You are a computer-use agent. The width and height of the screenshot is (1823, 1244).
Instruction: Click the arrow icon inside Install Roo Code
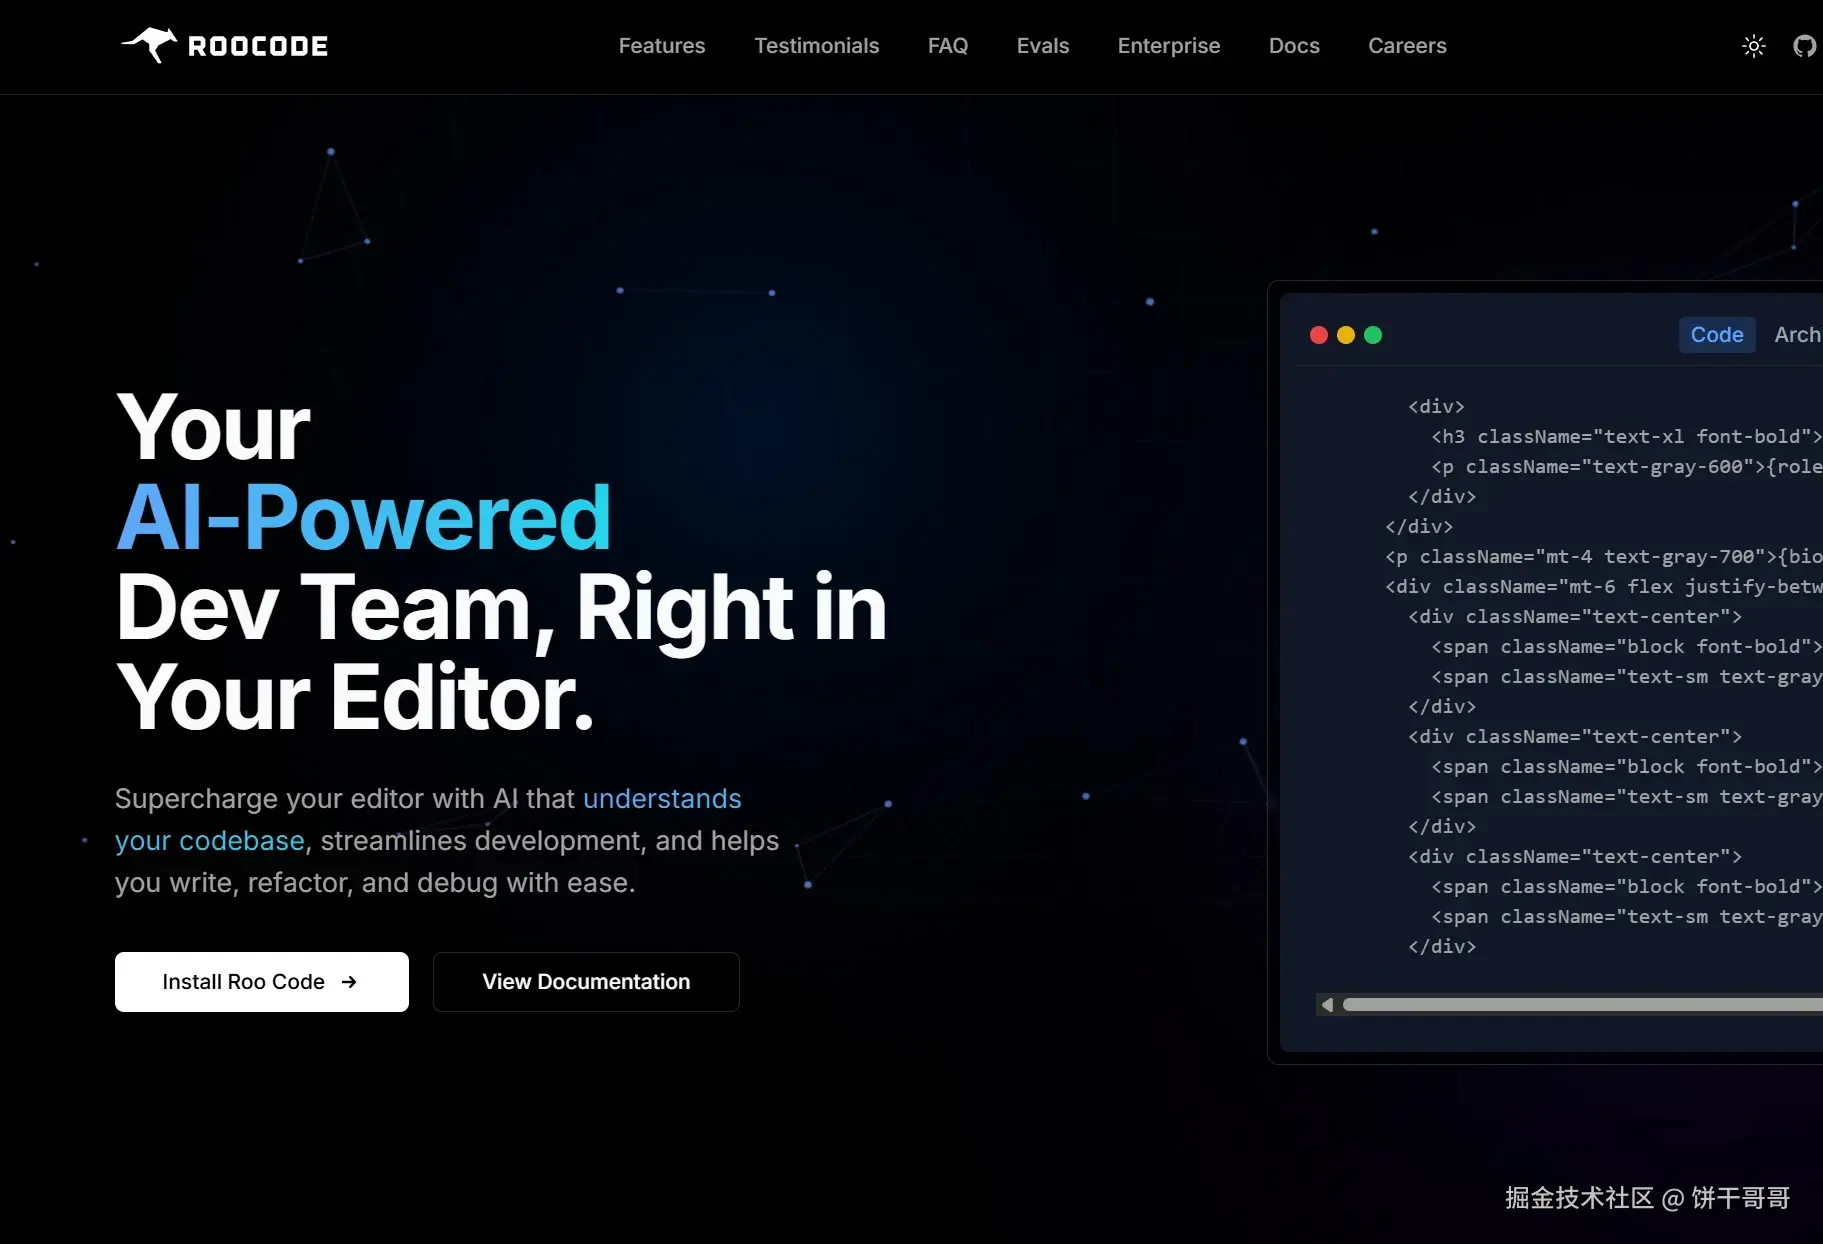click(349, 982)
